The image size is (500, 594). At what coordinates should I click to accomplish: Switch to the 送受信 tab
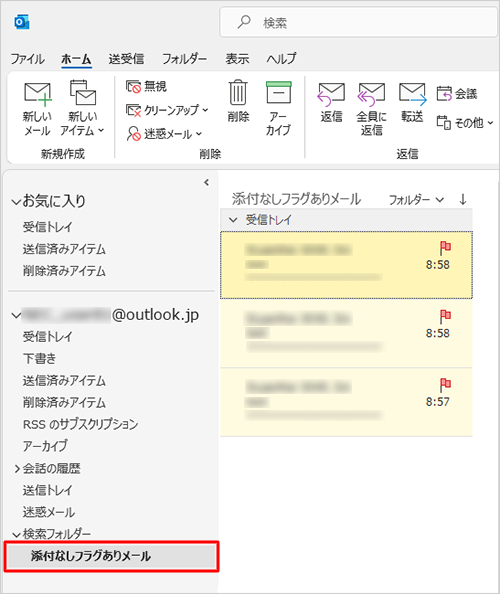click(126, 59)
